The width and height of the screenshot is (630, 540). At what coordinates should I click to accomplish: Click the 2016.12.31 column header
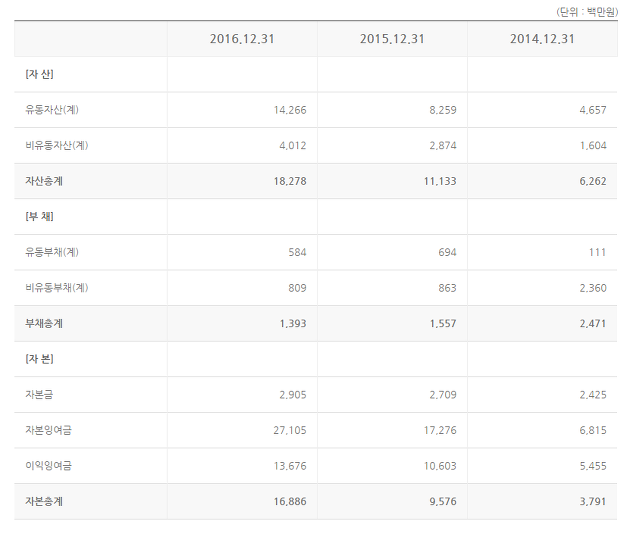pos(242,39)
